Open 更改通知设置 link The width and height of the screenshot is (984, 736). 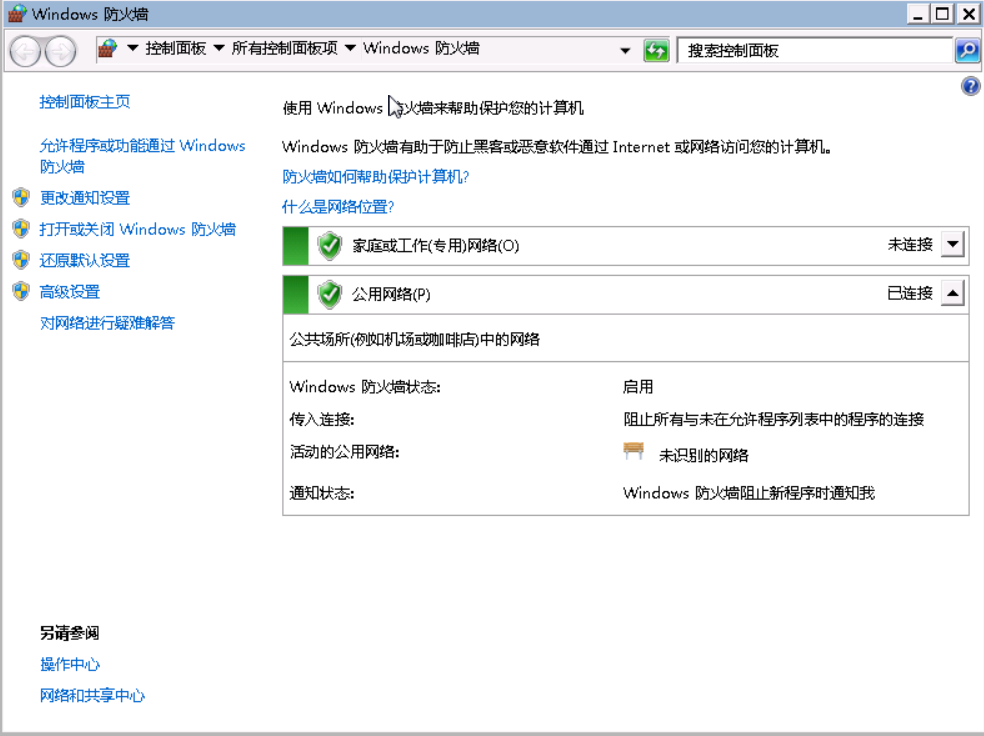85,198
